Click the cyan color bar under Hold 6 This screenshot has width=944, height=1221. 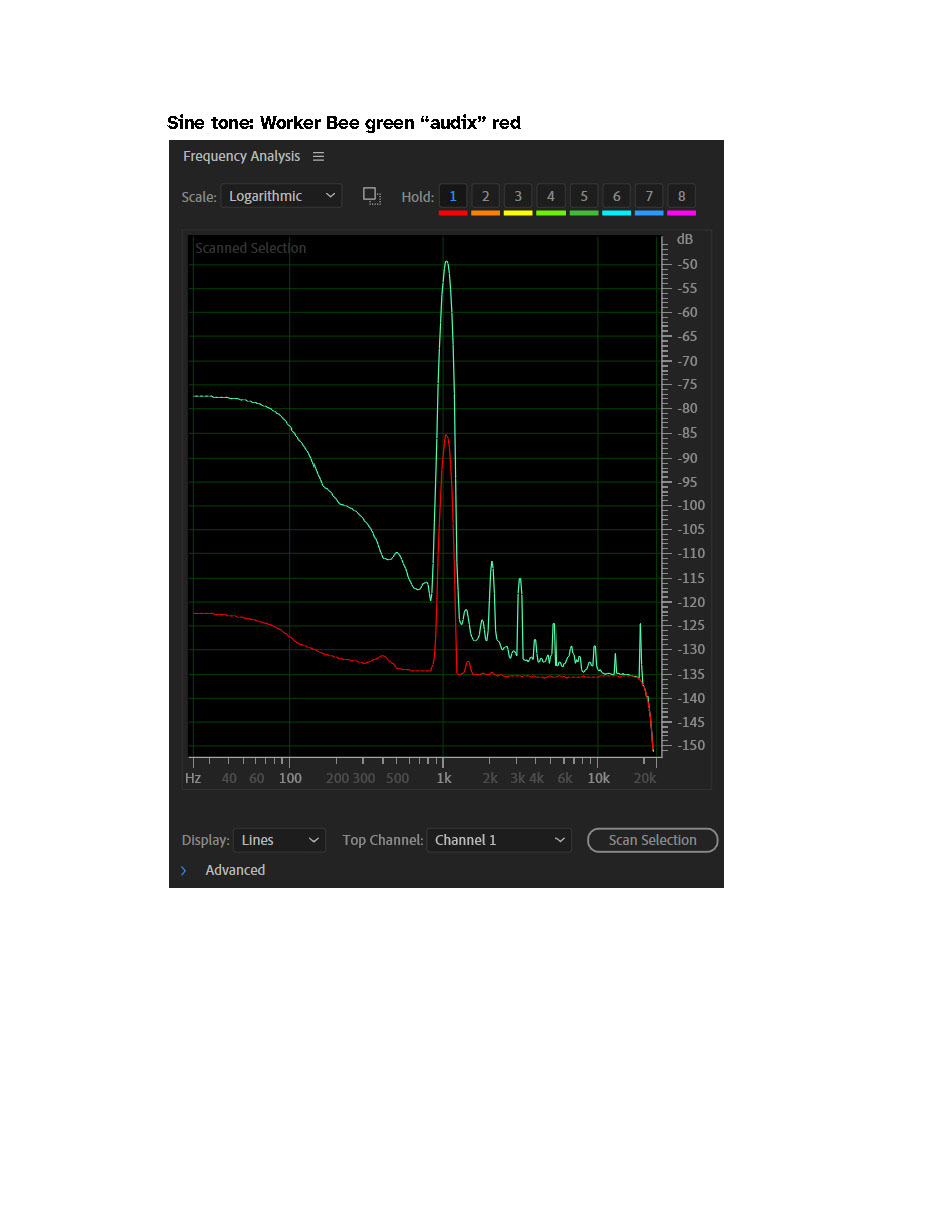pyautogui.click(x=616, y=213)
